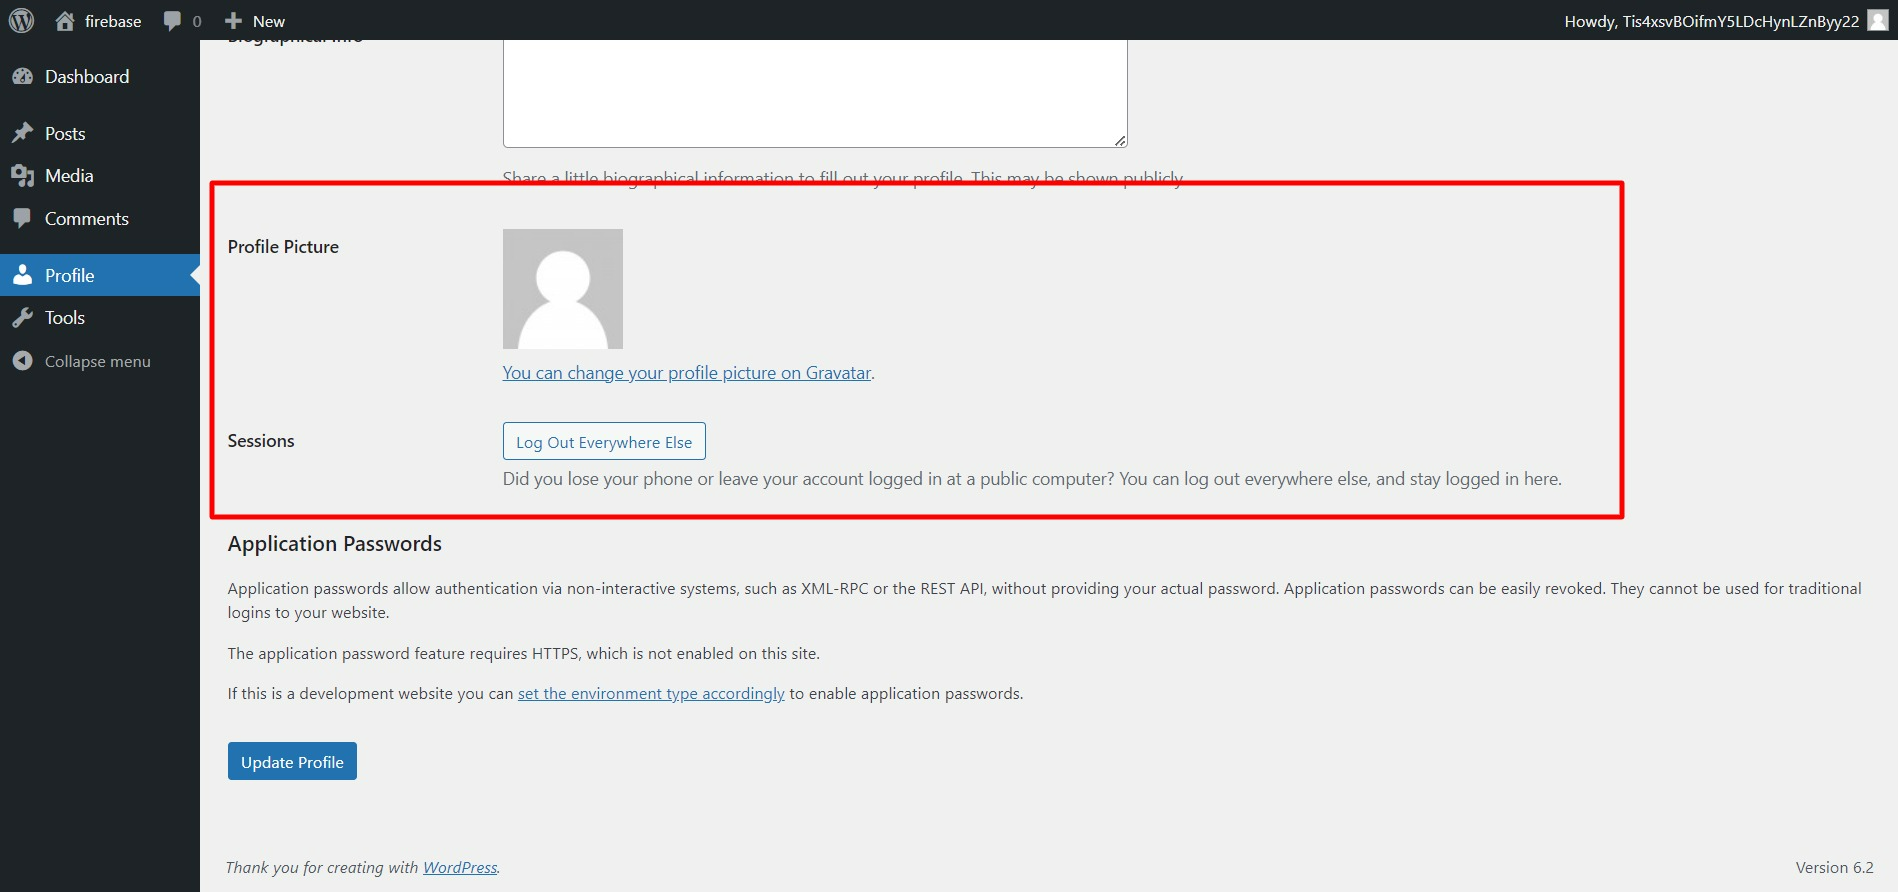The height and width of the screenshot is (892, 1898).
Task: Click the HTTPS not enabled notice text
Action: [524, 654]
